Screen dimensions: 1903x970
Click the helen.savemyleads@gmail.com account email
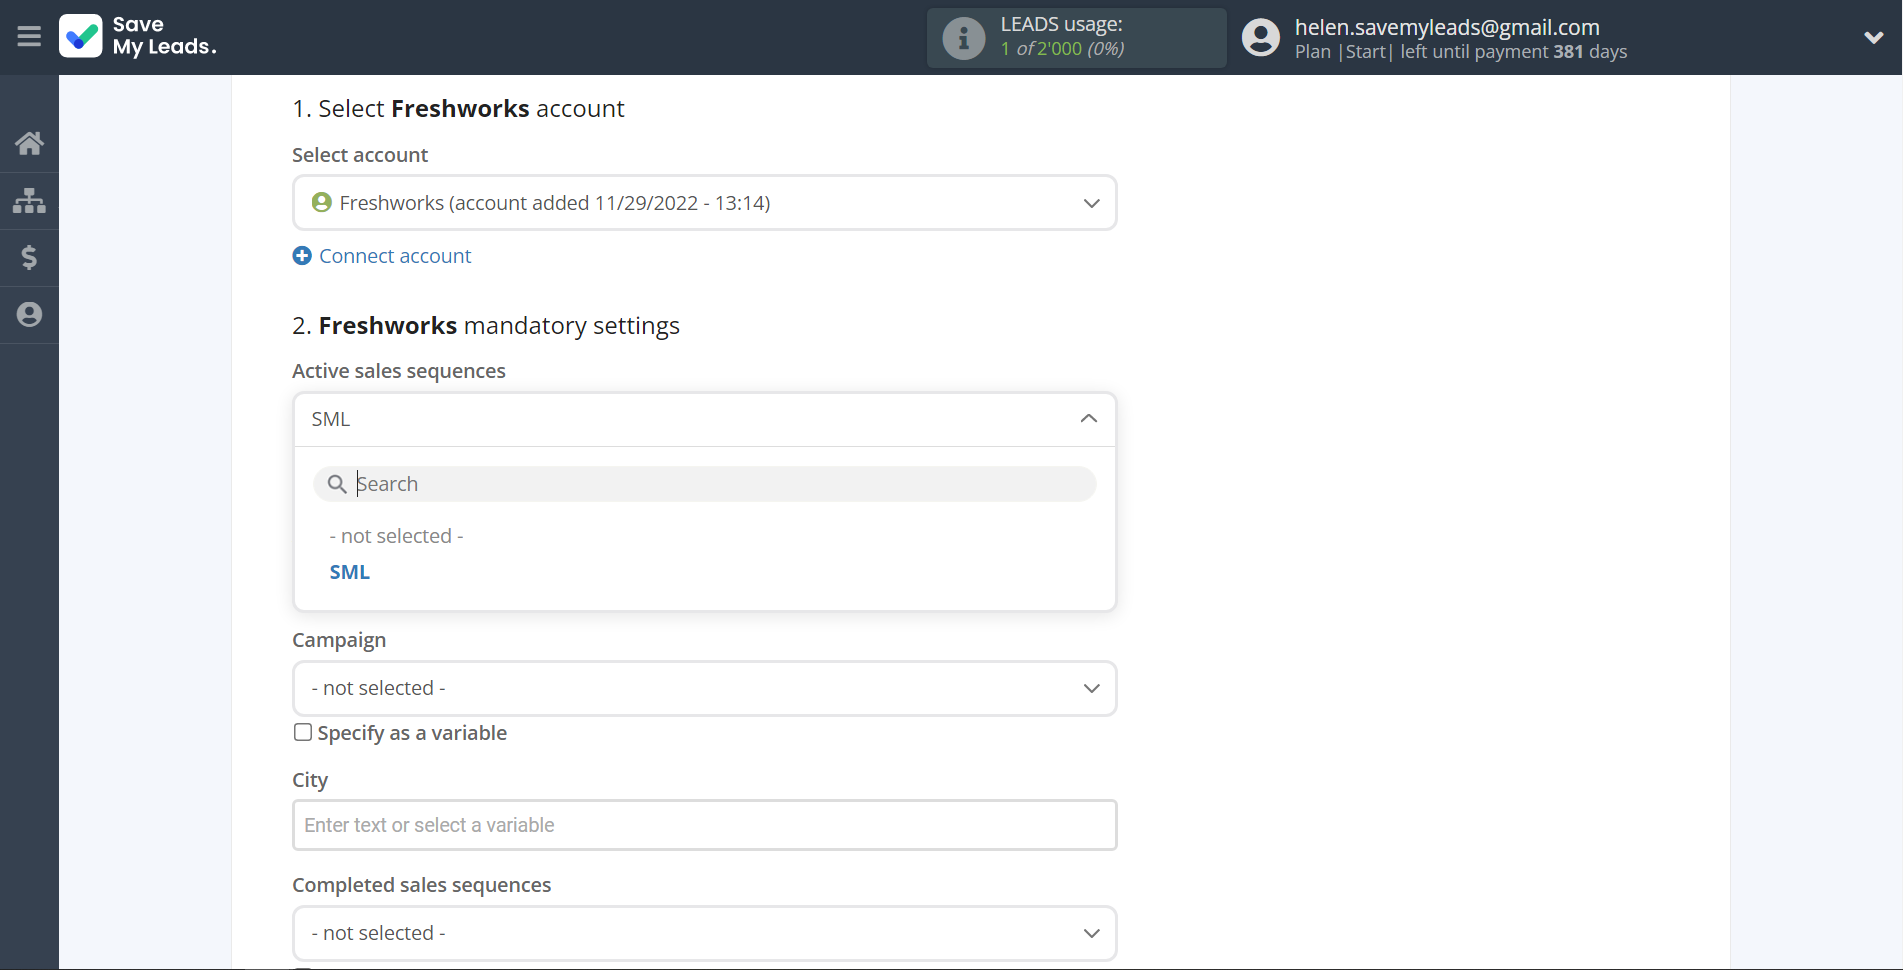tap(1447, 27)
